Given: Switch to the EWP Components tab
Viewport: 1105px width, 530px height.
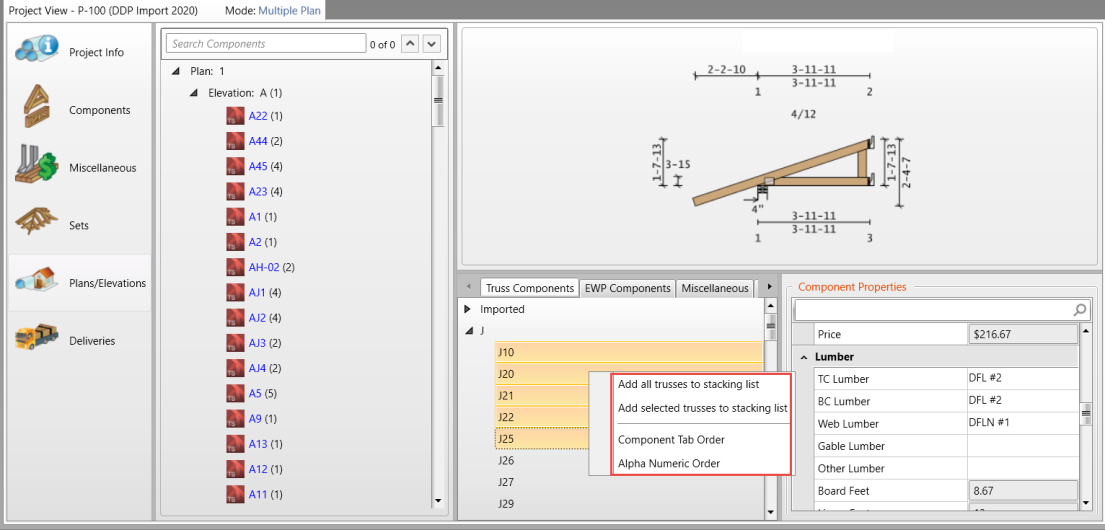Looking at the screenshot, I should click(627, 288).
